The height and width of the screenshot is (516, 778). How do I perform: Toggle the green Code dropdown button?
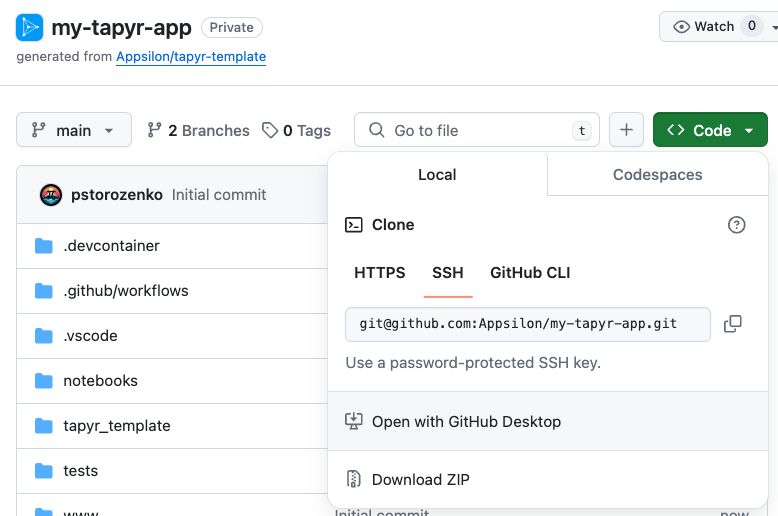710,130
